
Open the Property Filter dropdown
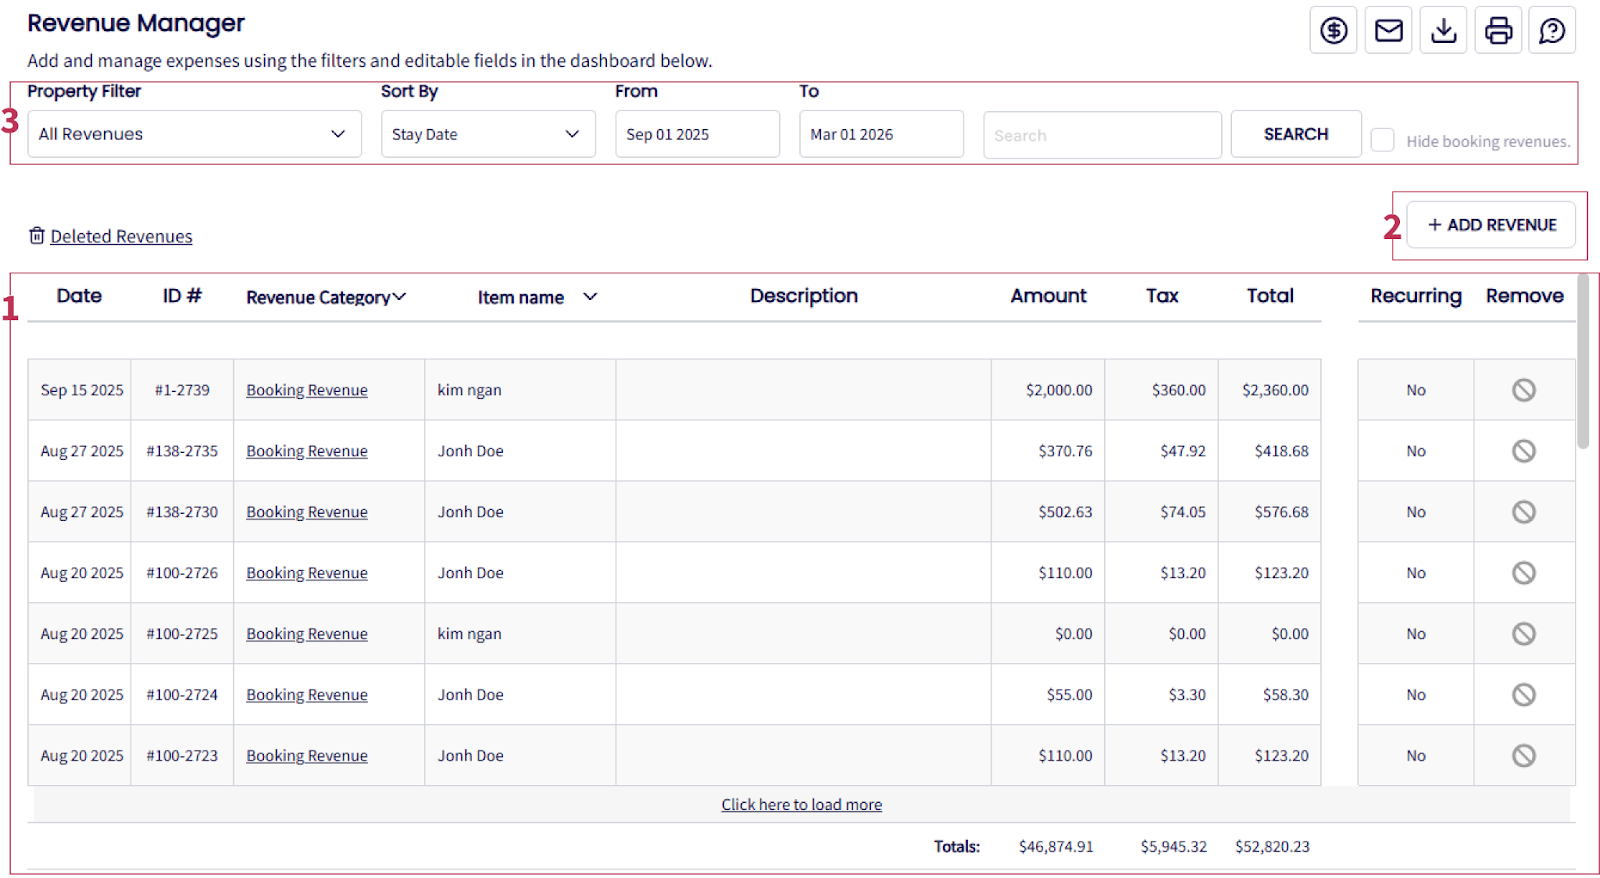point(194,134)
